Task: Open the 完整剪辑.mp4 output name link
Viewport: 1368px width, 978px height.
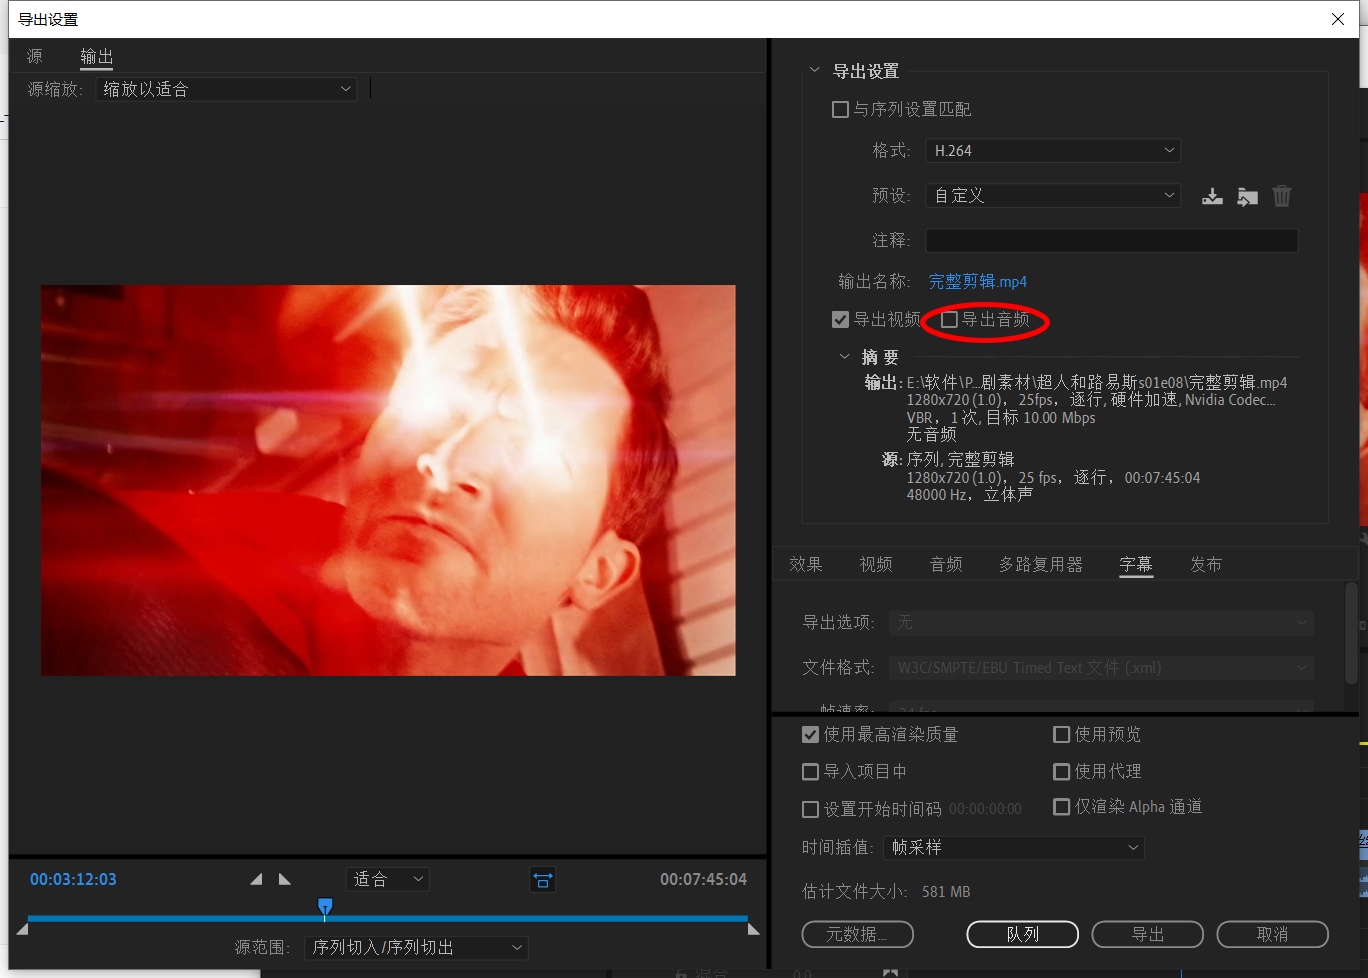Action: pos(977,281)
